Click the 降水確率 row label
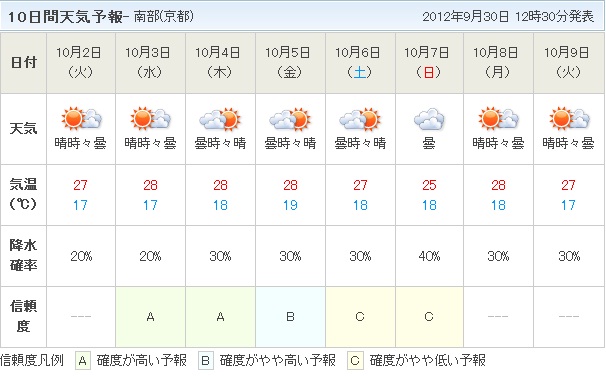606x376 pixels. point(23,255)
